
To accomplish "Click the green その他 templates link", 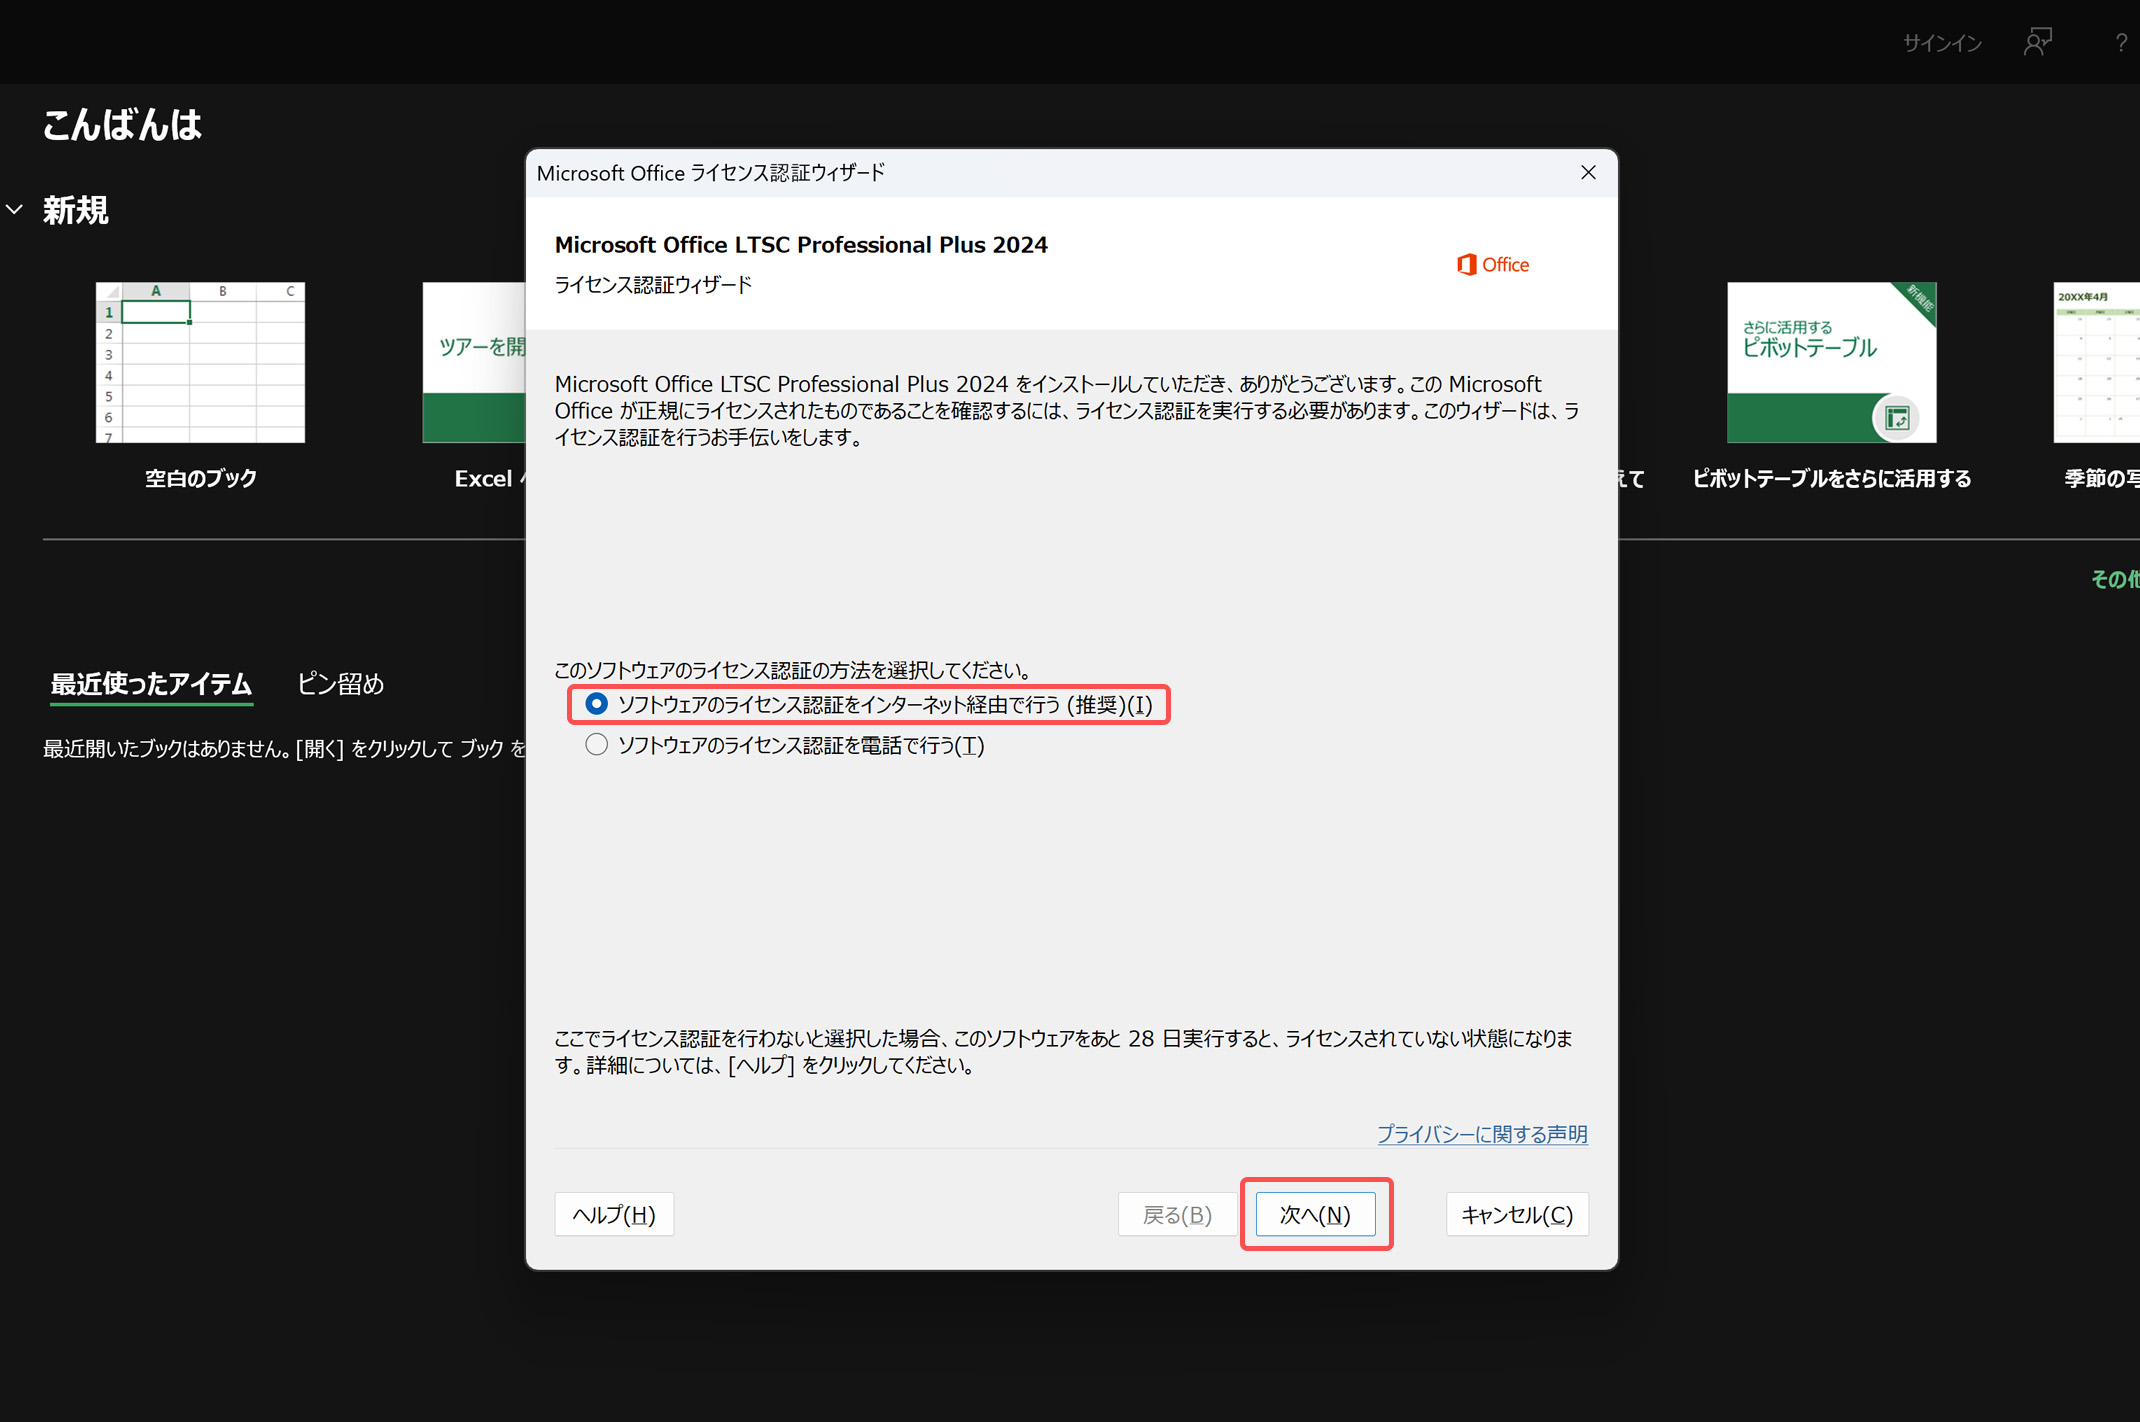I will (x=2114, y=579).
